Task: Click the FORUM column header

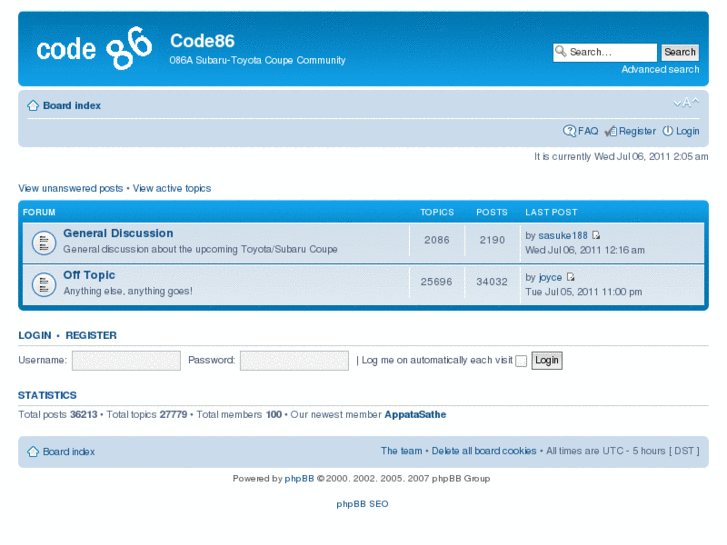Action: click(39, 212)
